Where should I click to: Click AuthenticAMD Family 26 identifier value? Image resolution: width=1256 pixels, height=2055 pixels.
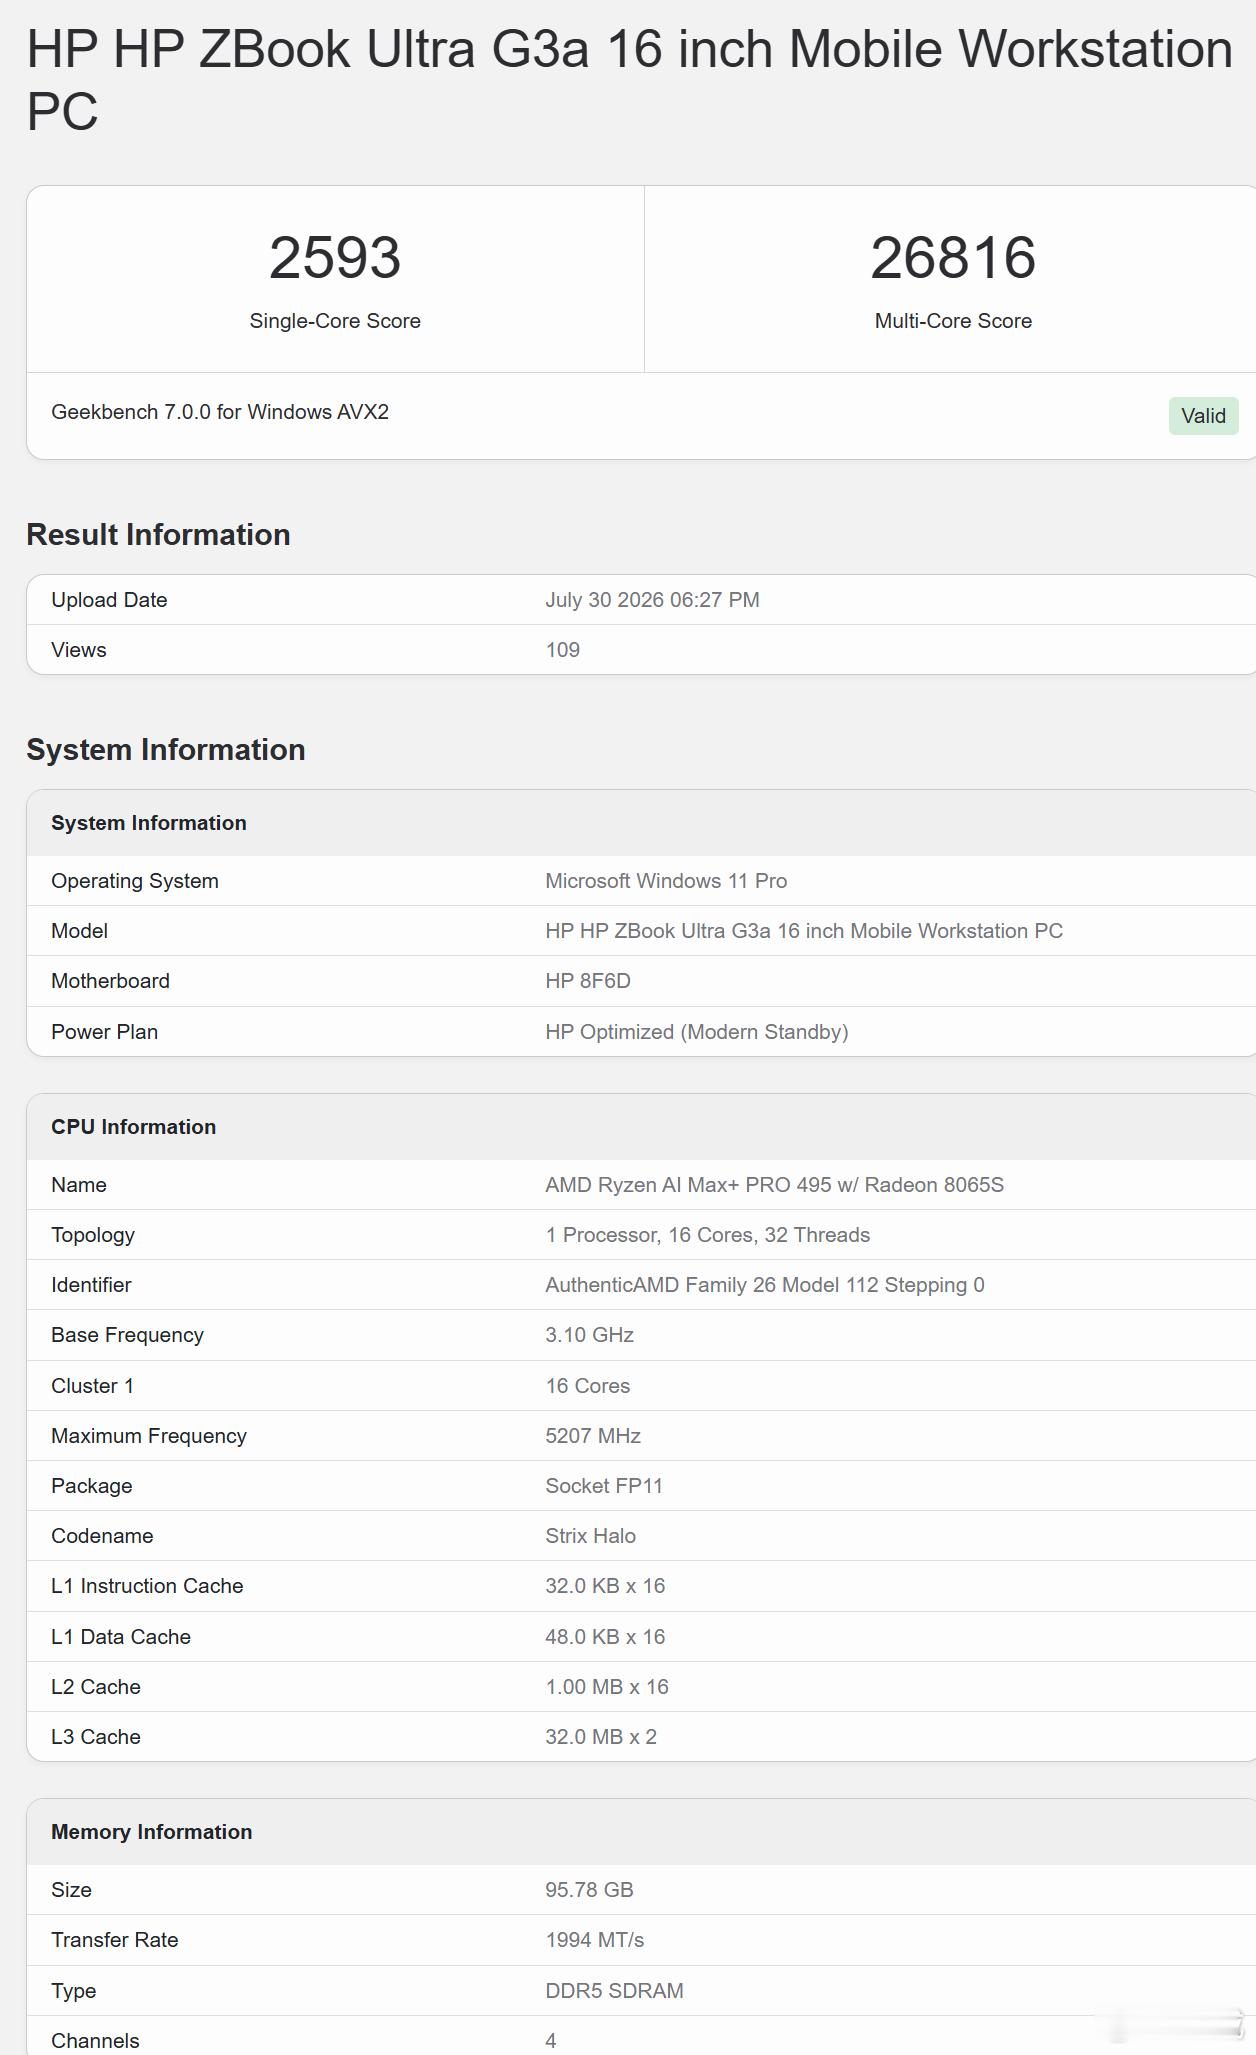[764, 1285]
